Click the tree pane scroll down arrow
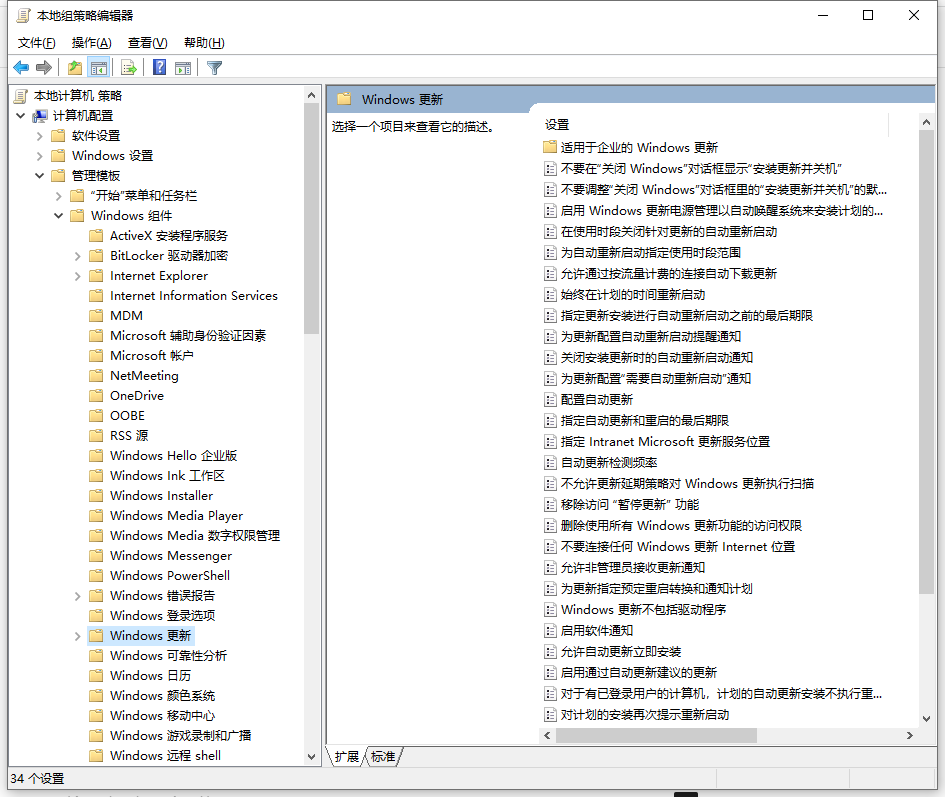This screenshot has height=797, width=945. pos(311,757)
